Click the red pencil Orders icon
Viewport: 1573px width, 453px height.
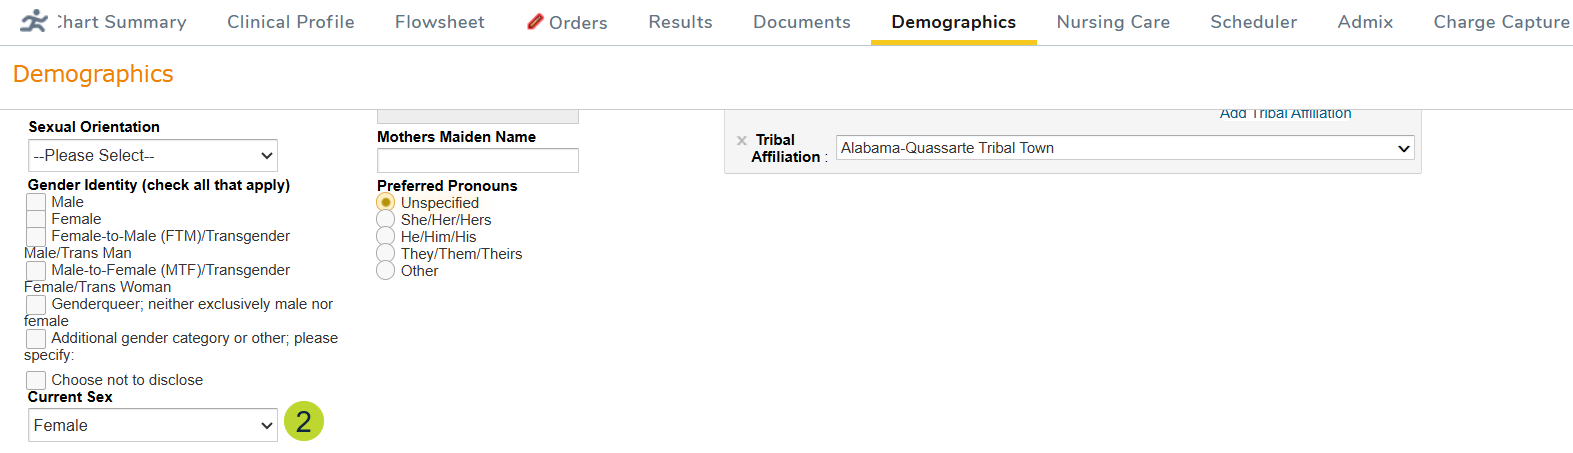coord(535,21)
